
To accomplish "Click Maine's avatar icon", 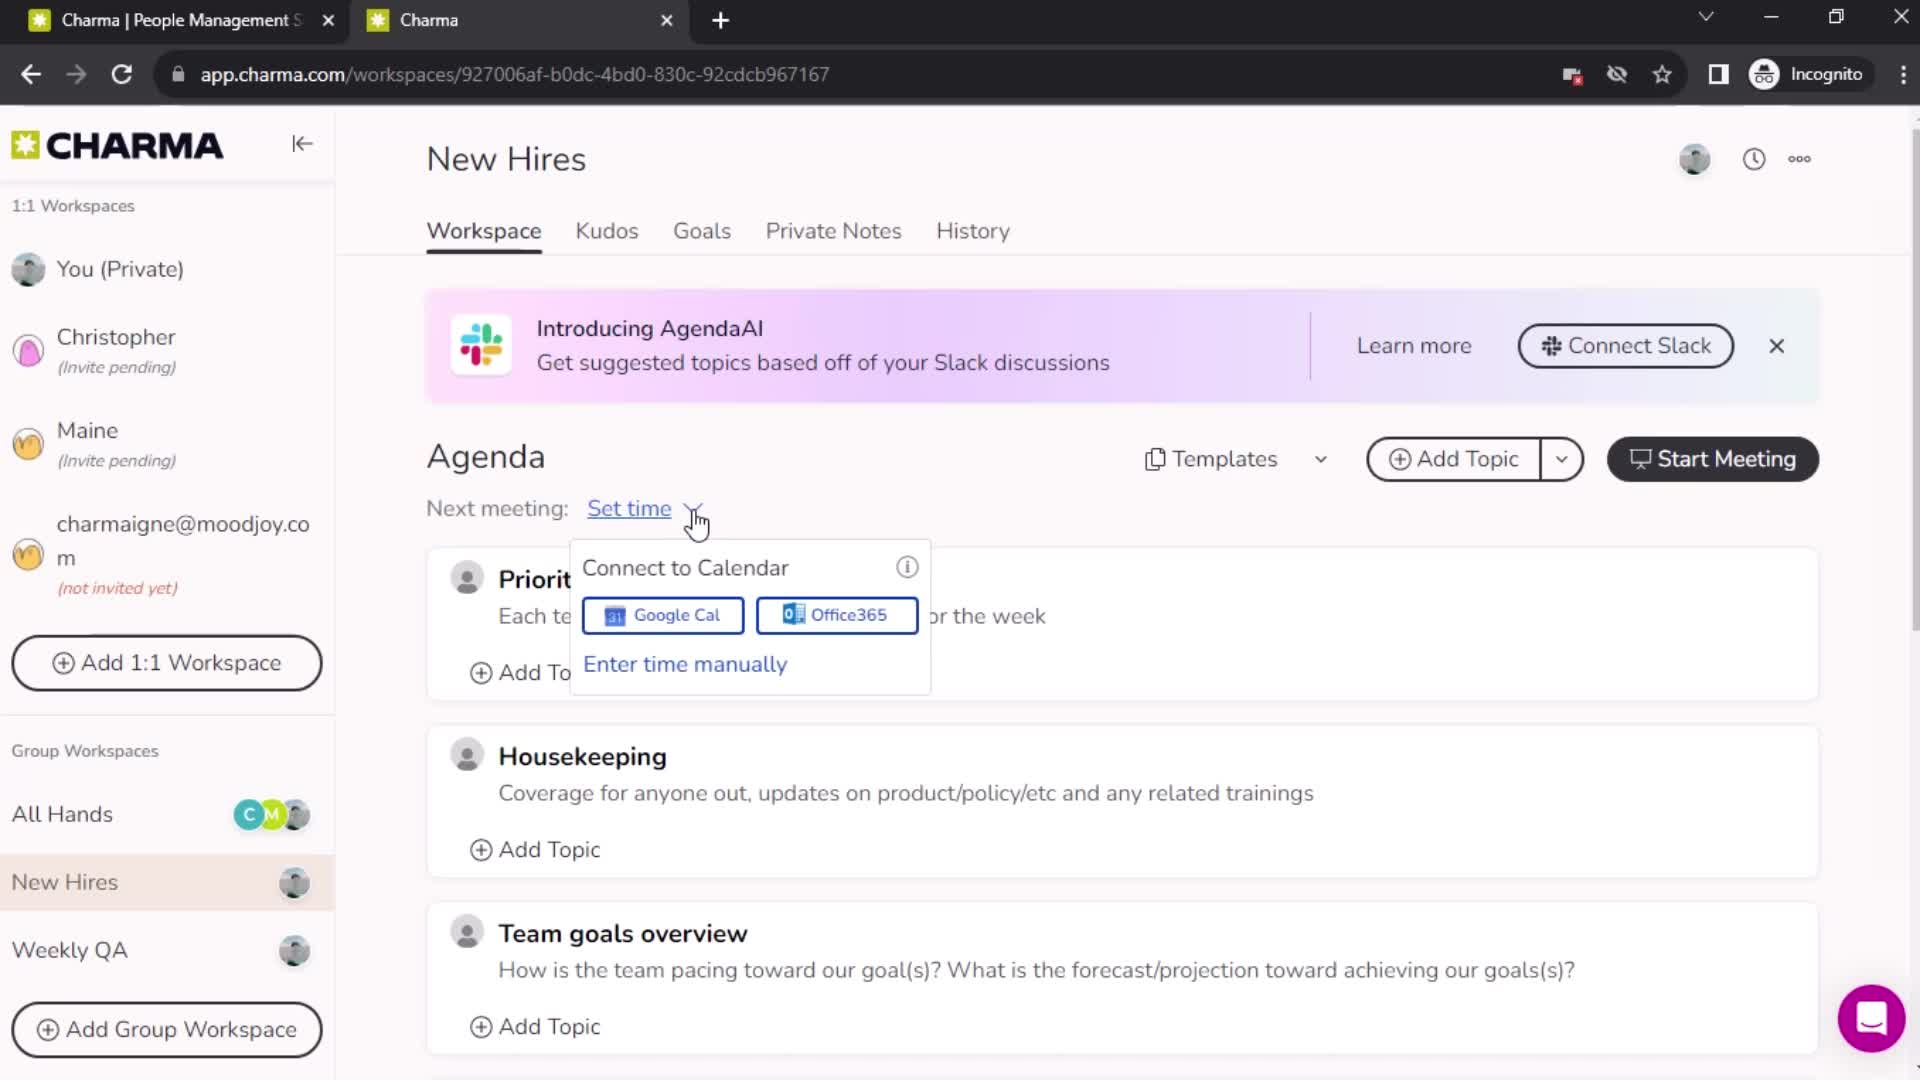I will [x=28, y=443].
